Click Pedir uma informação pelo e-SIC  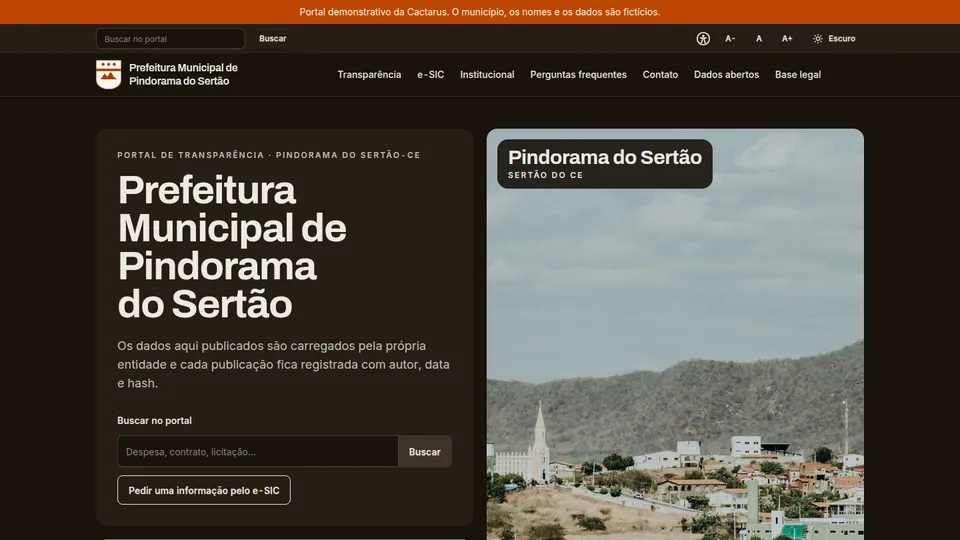click(204, 490)
